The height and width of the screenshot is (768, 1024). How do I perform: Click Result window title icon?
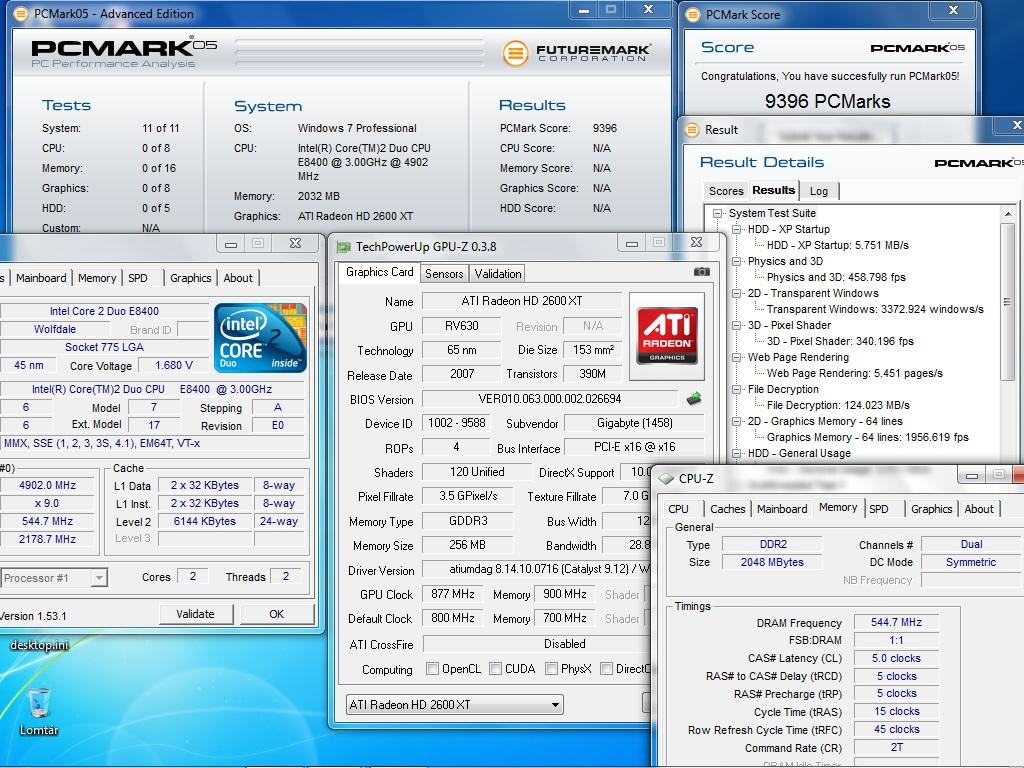tap(692, 130)
